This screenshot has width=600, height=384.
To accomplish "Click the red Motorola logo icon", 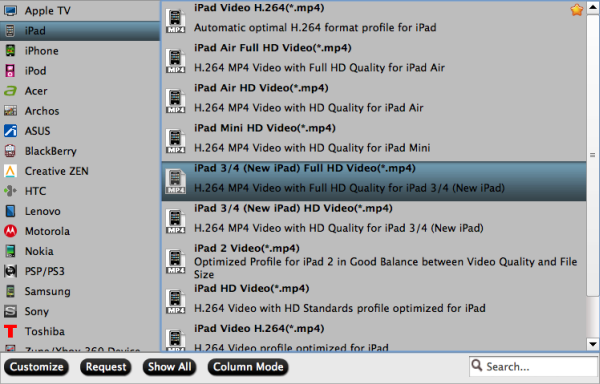I will [10, 231].
